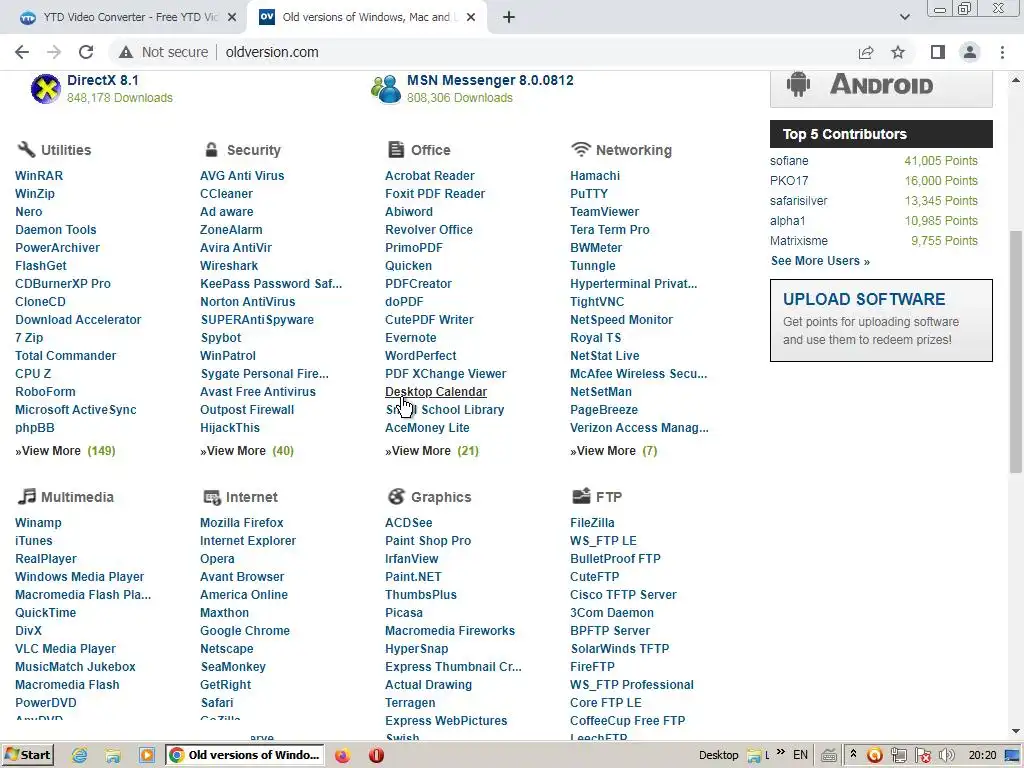Open the Mozilla Firefox link
Viewport: 1024px width, 768px height.
[242, 522]
